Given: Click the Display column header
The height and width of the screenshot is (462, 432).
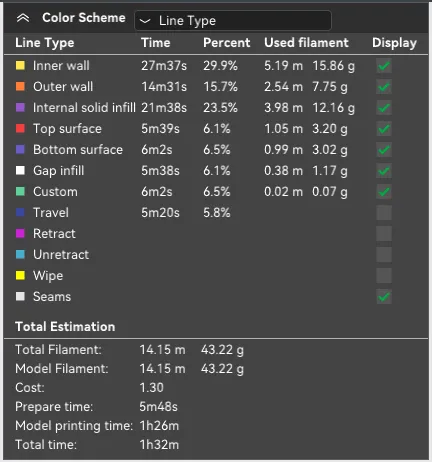Looking at the screenshot, I should pos(394,43).
